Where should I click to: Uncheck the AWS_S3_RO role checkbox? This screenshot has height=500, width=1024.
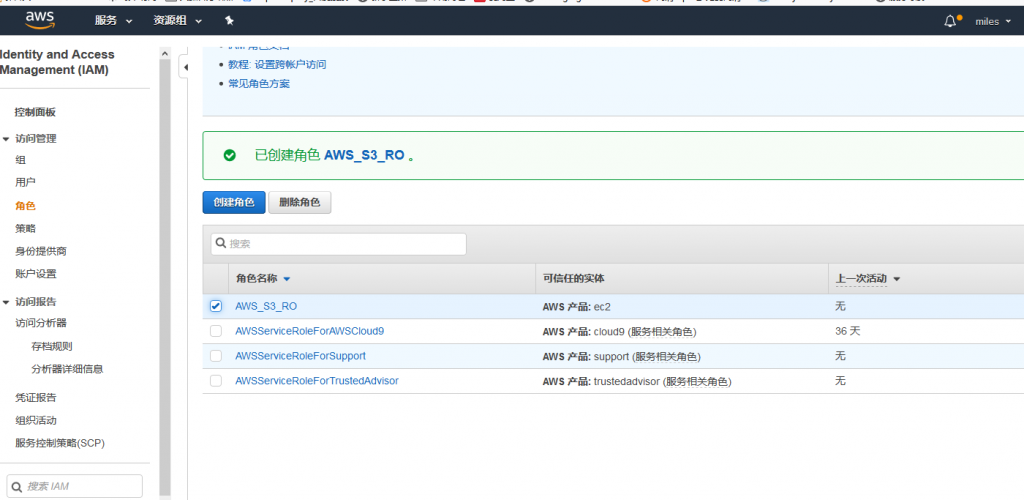pos(216,306)
